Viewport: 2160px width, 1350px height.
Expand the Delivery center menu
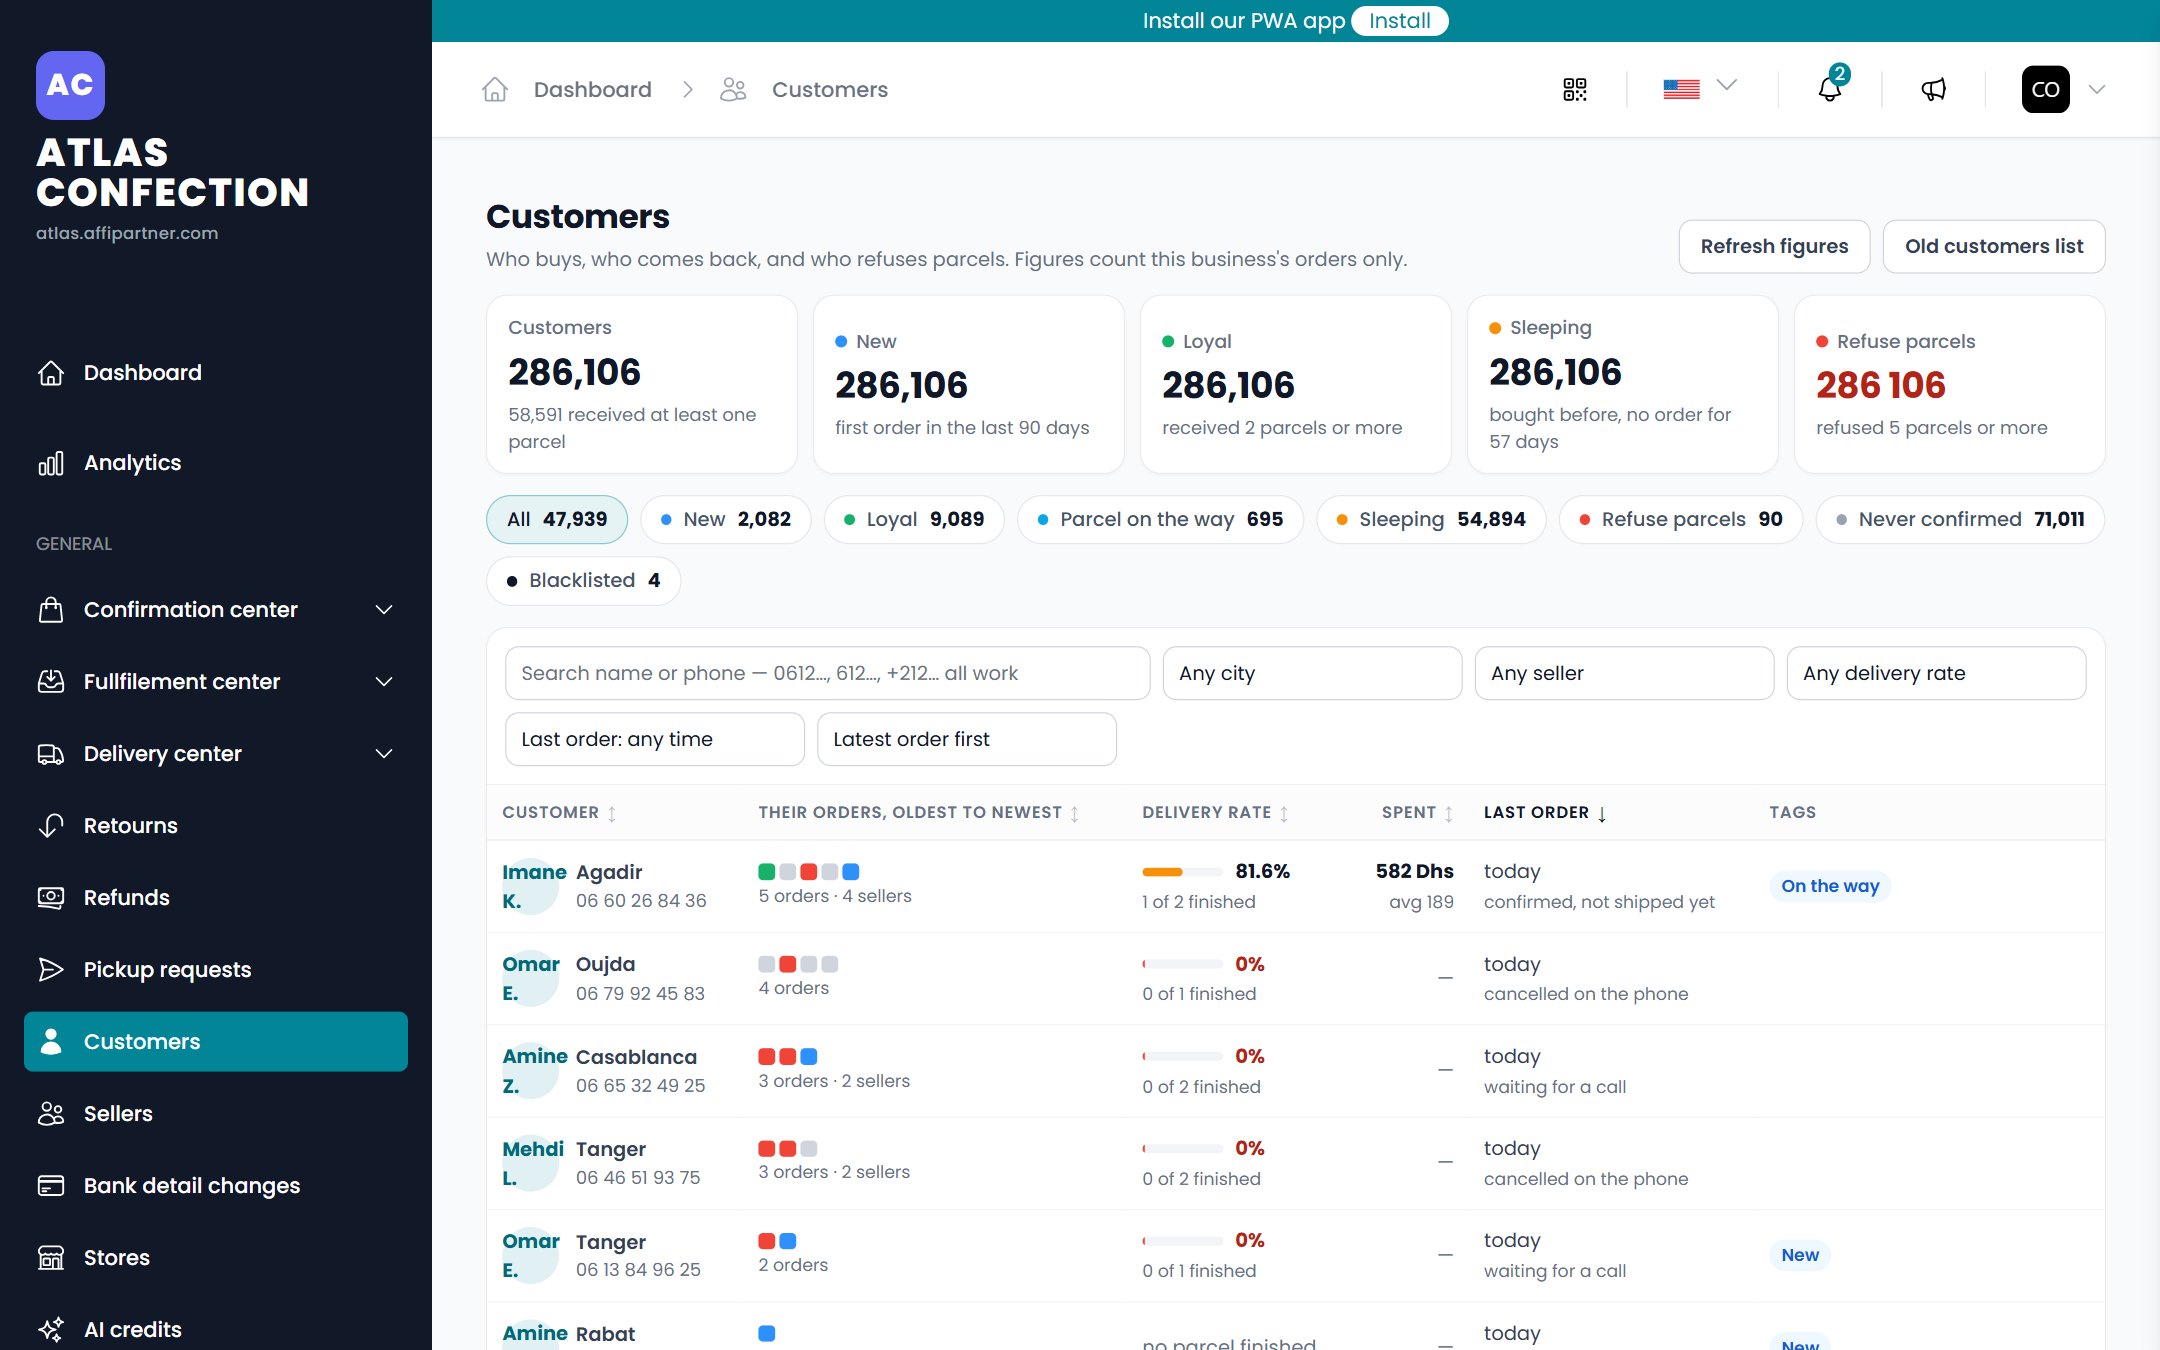216,753
